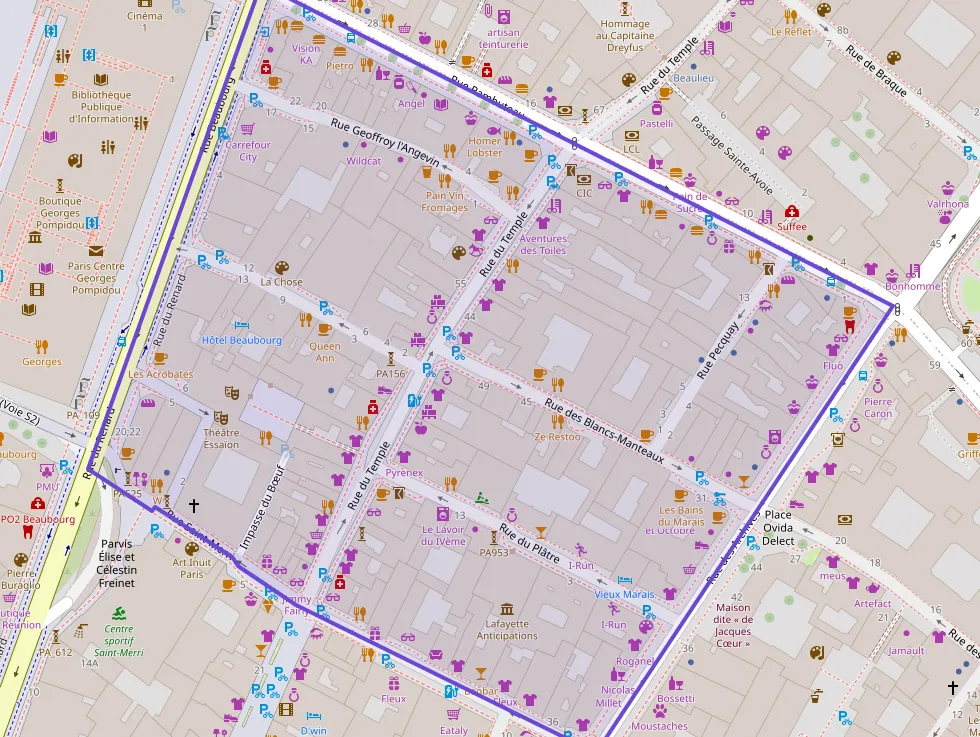Click the Centre sportif Saint-Merri swimming icon
Viewport: 980px width, 737px height.
click(x=120, y=613)
